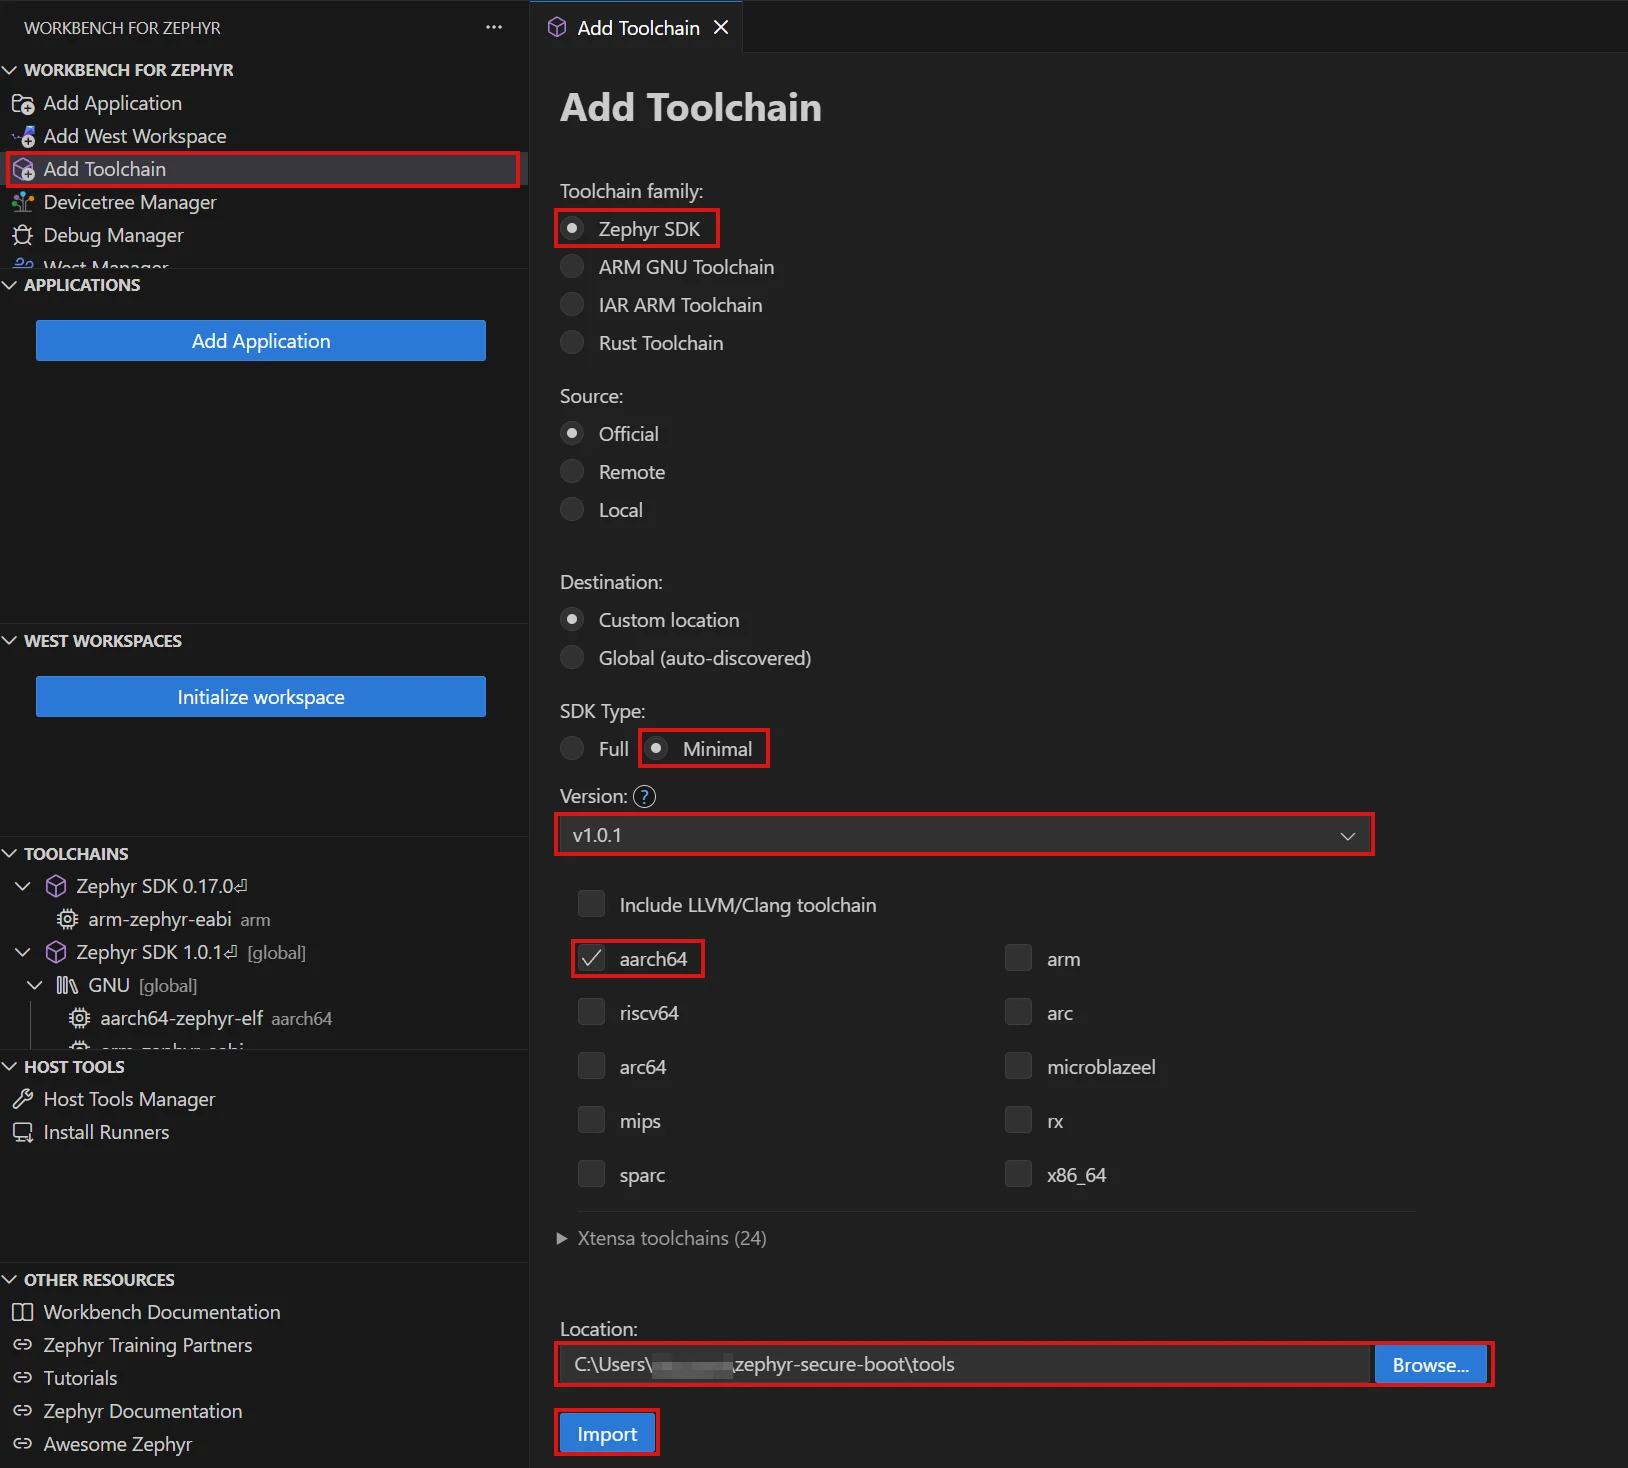The height and width of the screenshot is (1468, 1628).
Task: Click the Workbench Documentation book icon
Action: pos(23,1313)
